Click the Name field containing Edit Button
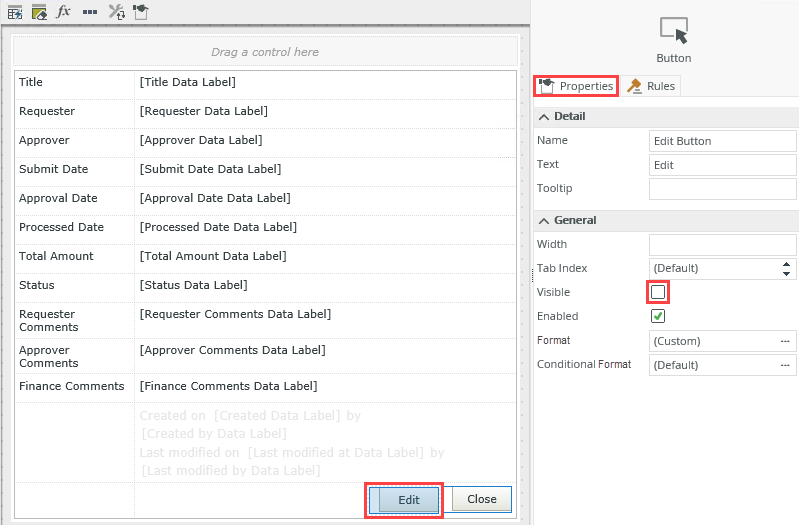The height and width of the screenshot is (525, 799). (x=722, y=141)
